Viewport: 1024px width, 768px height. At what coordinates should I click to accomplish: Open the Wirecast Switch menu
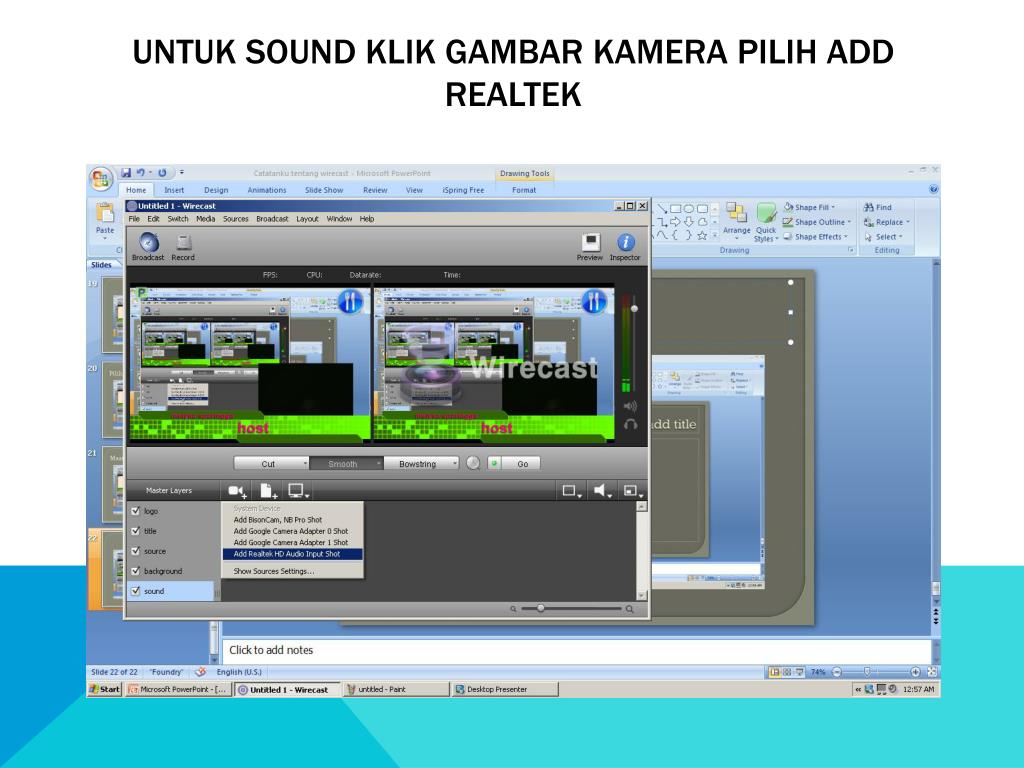pos(178,219)
